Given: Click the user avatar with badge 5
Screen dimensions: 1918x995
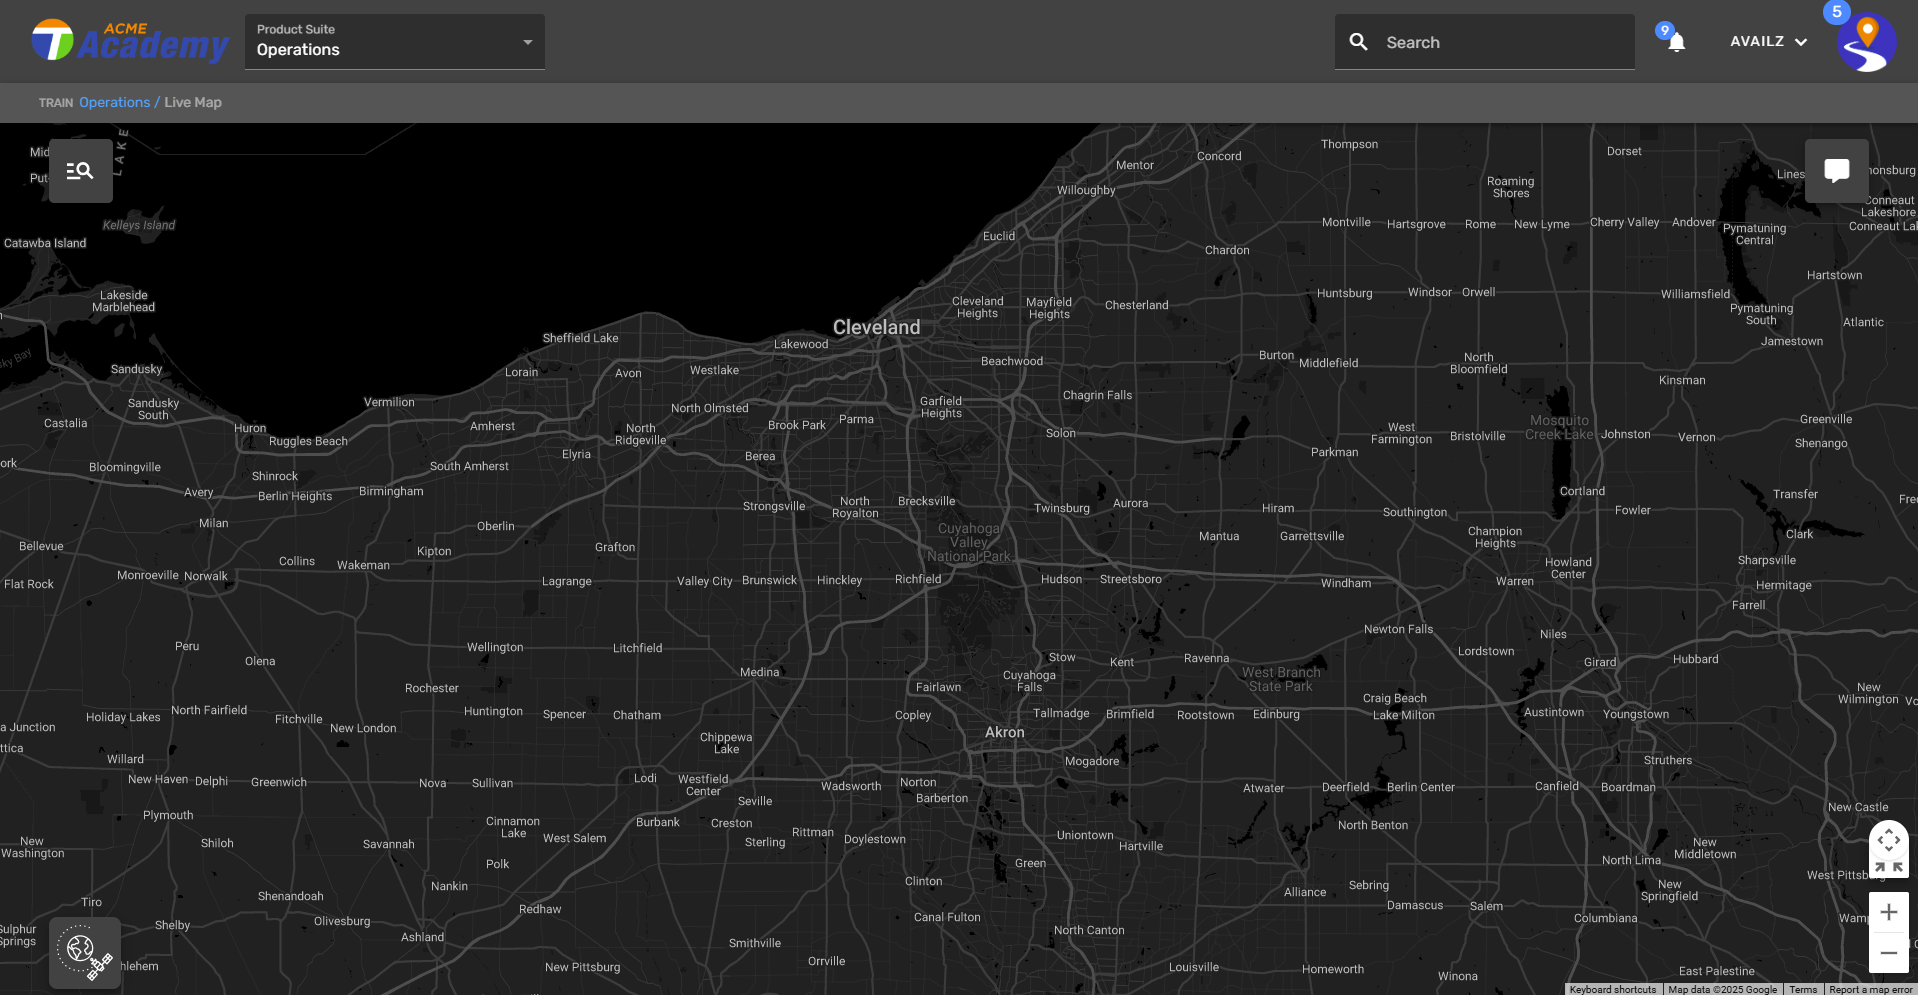Looking at the screenshot, I should click(x=1866, y=43).
